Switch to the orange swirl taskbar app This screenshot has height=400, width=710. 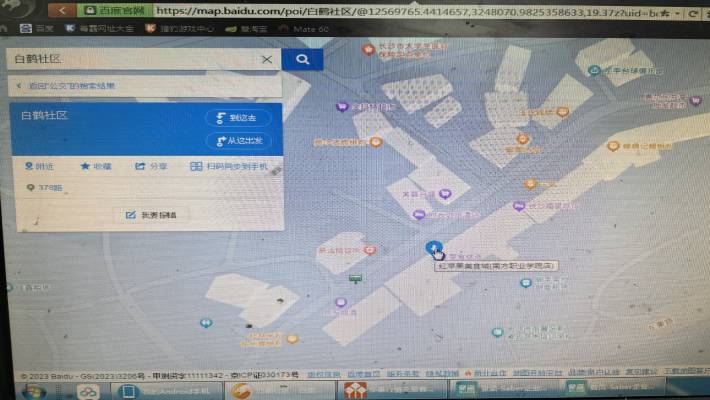pyautogui.click(x=281, y=391)
